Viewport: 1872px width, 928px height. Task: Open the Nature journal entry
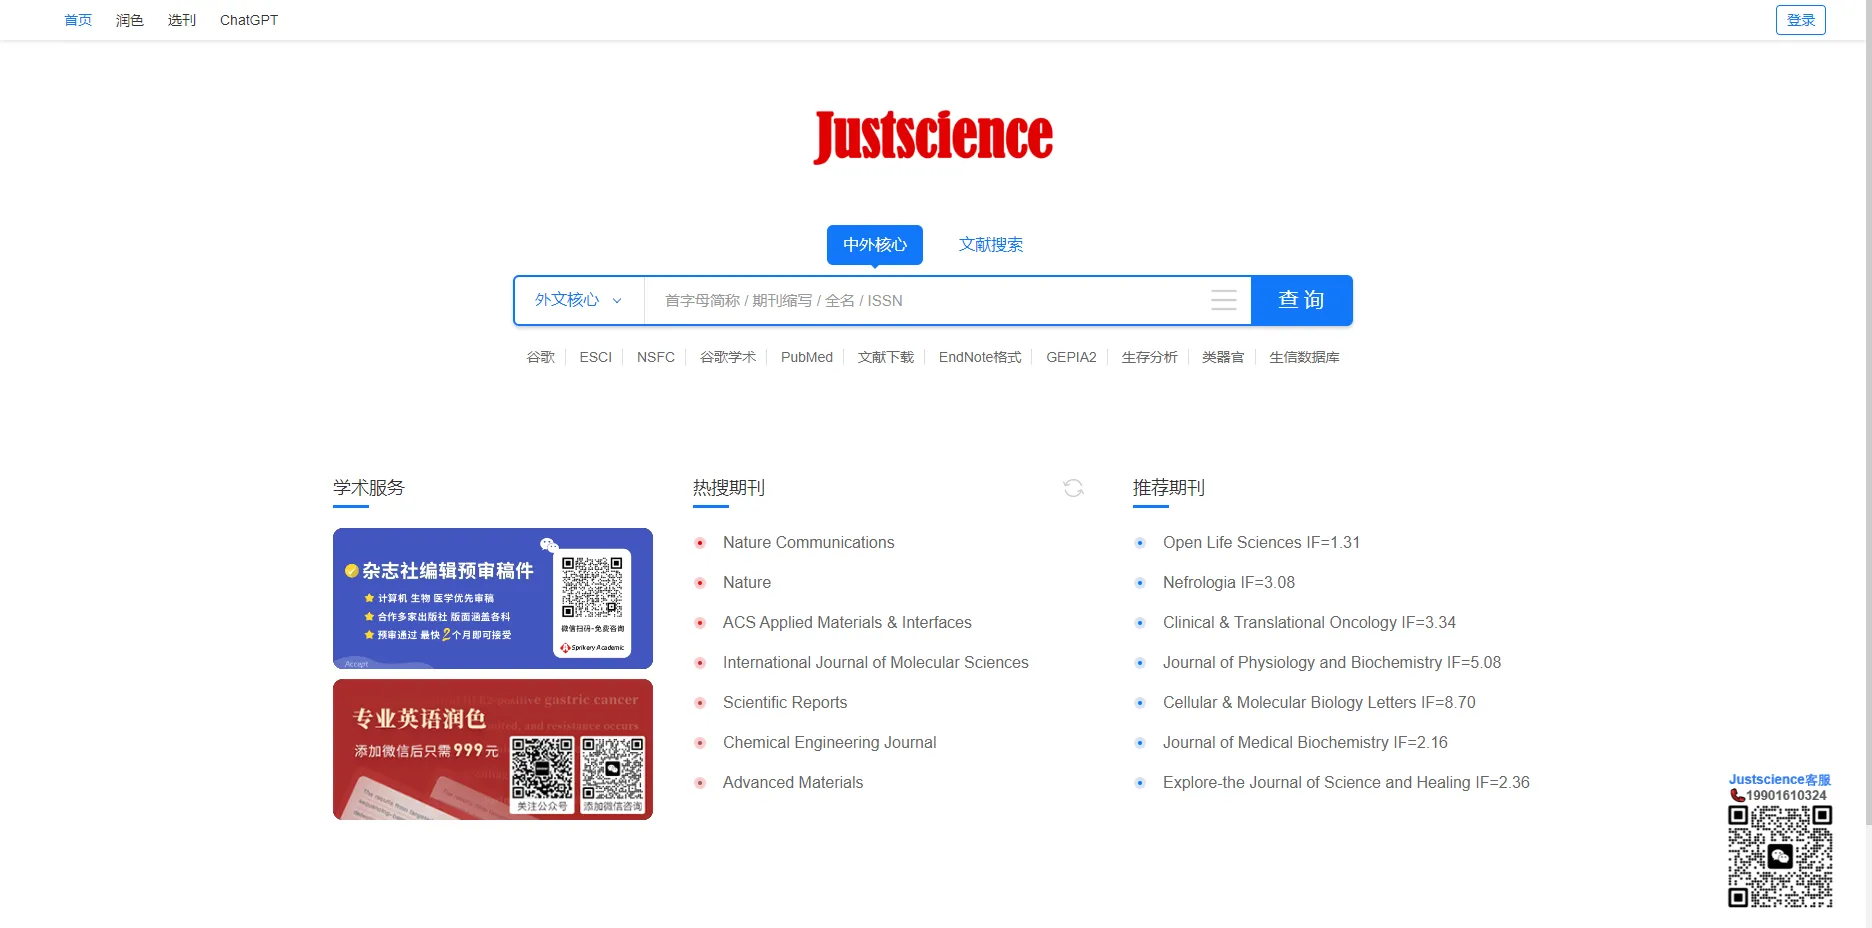[747, 583]
